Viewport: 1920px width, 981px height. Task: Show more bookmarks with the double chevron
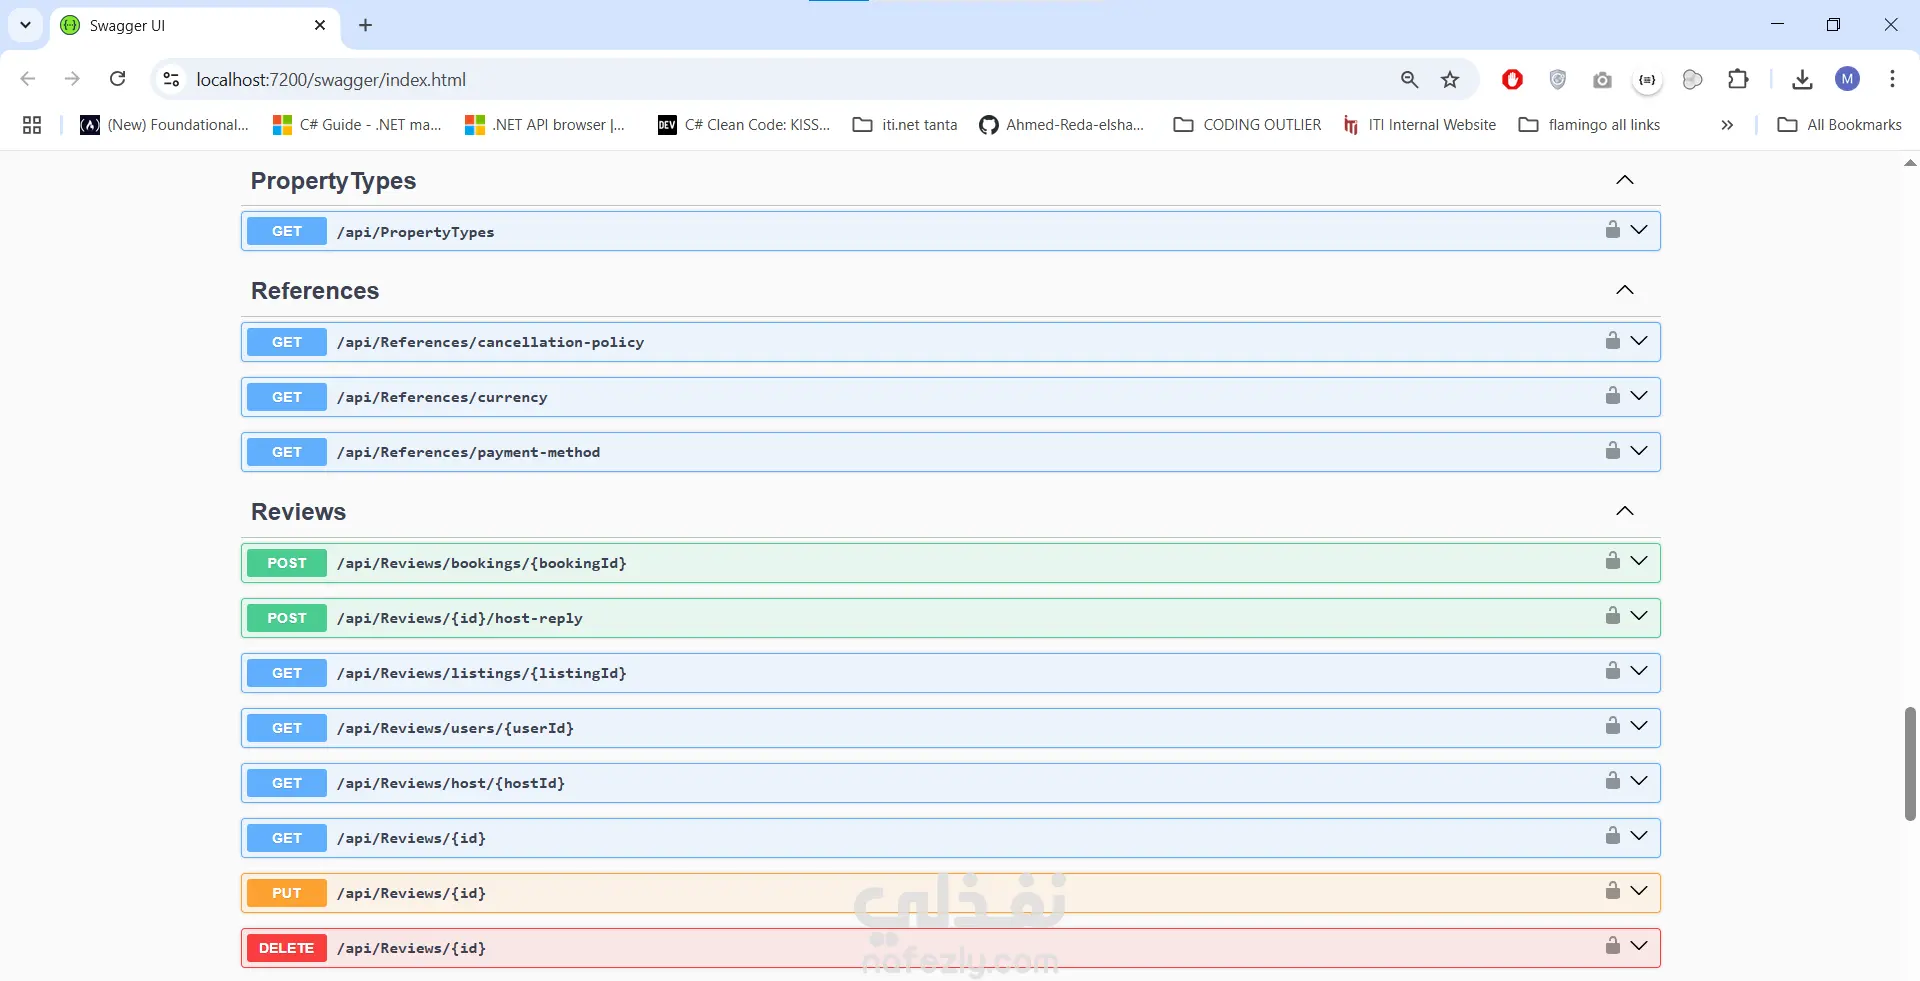pyautogui.click(x=1727, y=125)
